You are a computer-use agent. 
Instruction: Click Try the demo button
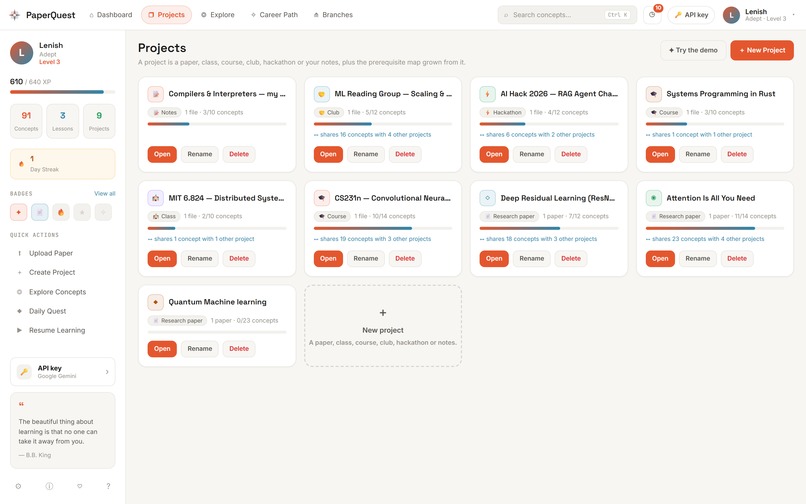(693, 50)
